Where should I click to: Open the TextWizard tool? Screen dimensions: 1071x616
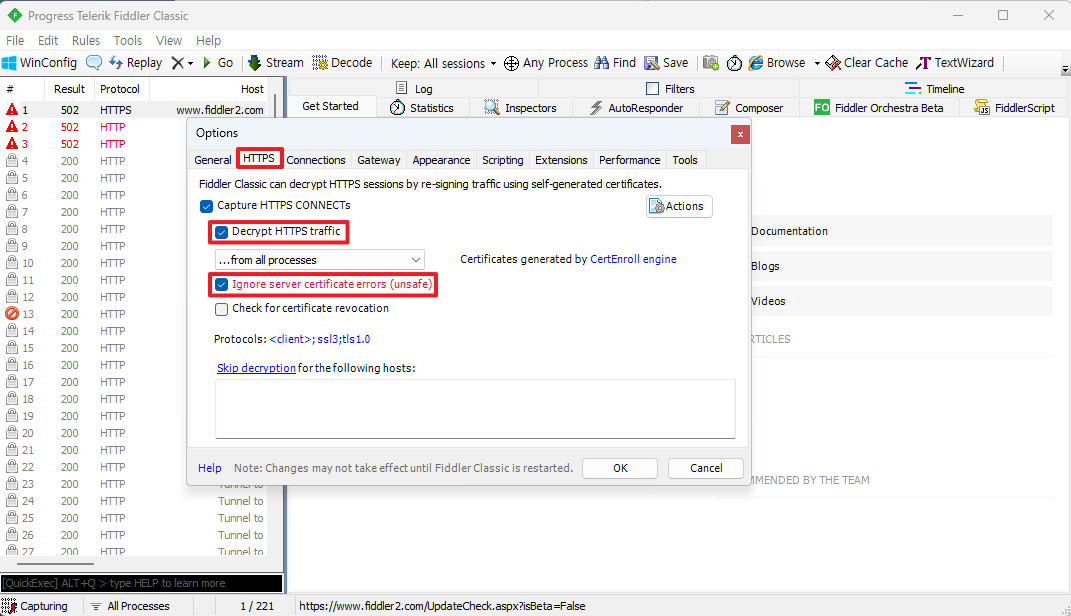[955, 63]
